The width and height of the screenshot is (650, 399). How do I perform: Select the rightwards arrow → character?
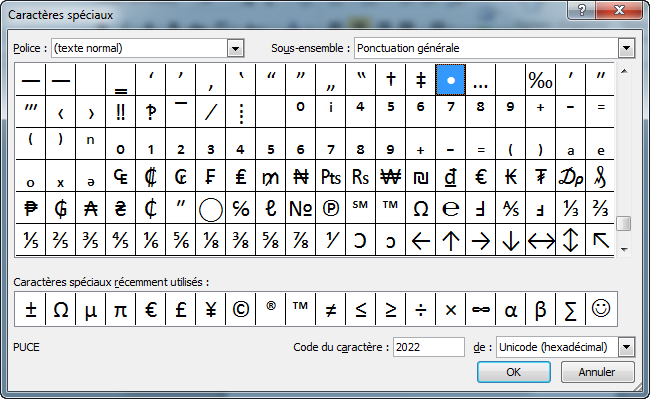coord(480,240)
